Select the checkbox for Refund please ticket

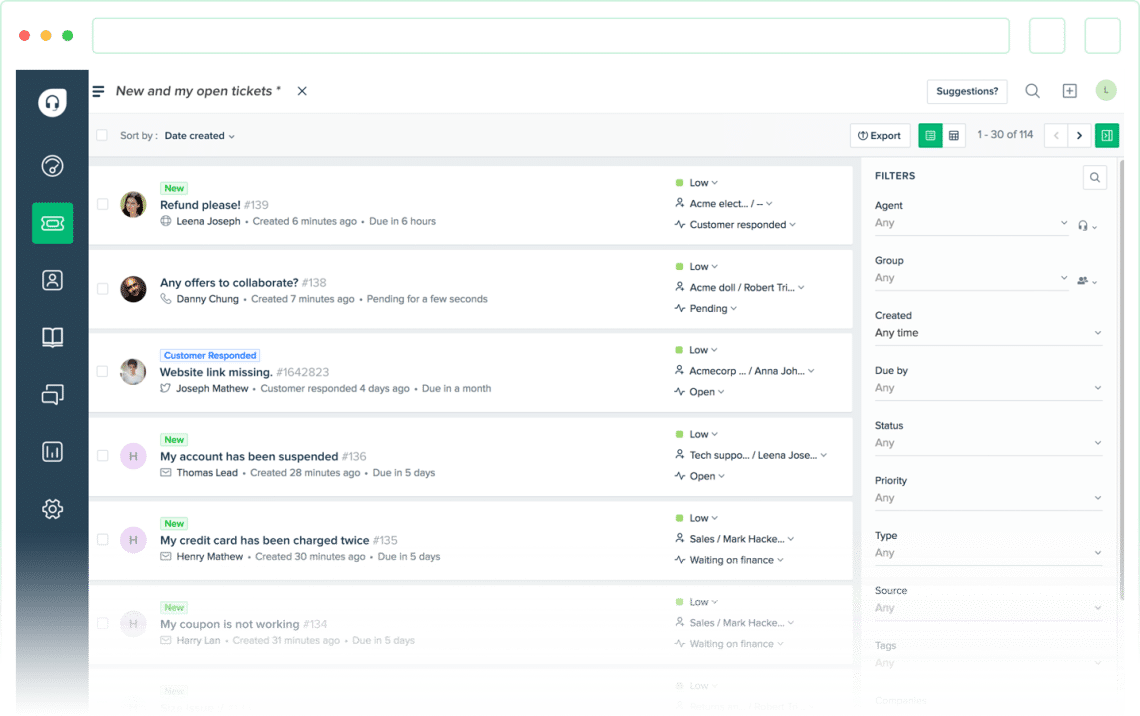coord(102,204)
